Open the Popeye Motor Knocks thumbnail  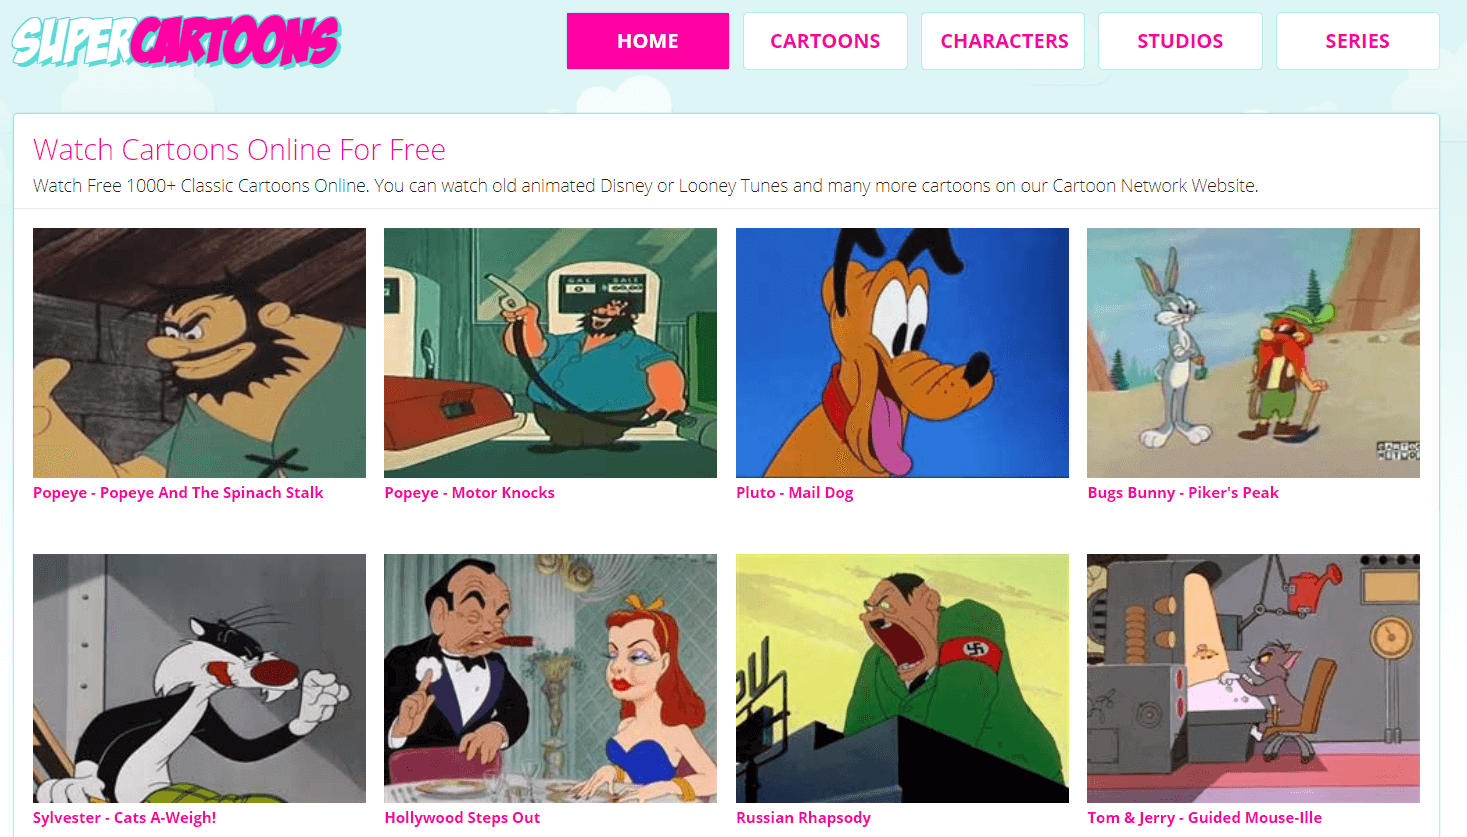550,353
